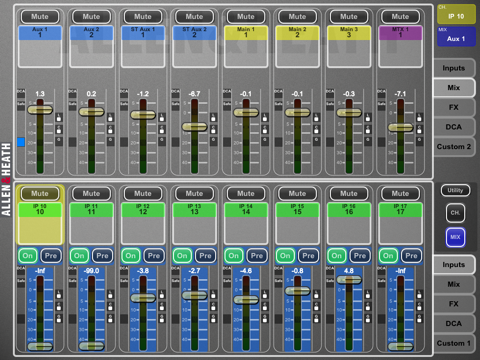Click the blue indicator on Aux 1 strip

(x=21, y=142)
